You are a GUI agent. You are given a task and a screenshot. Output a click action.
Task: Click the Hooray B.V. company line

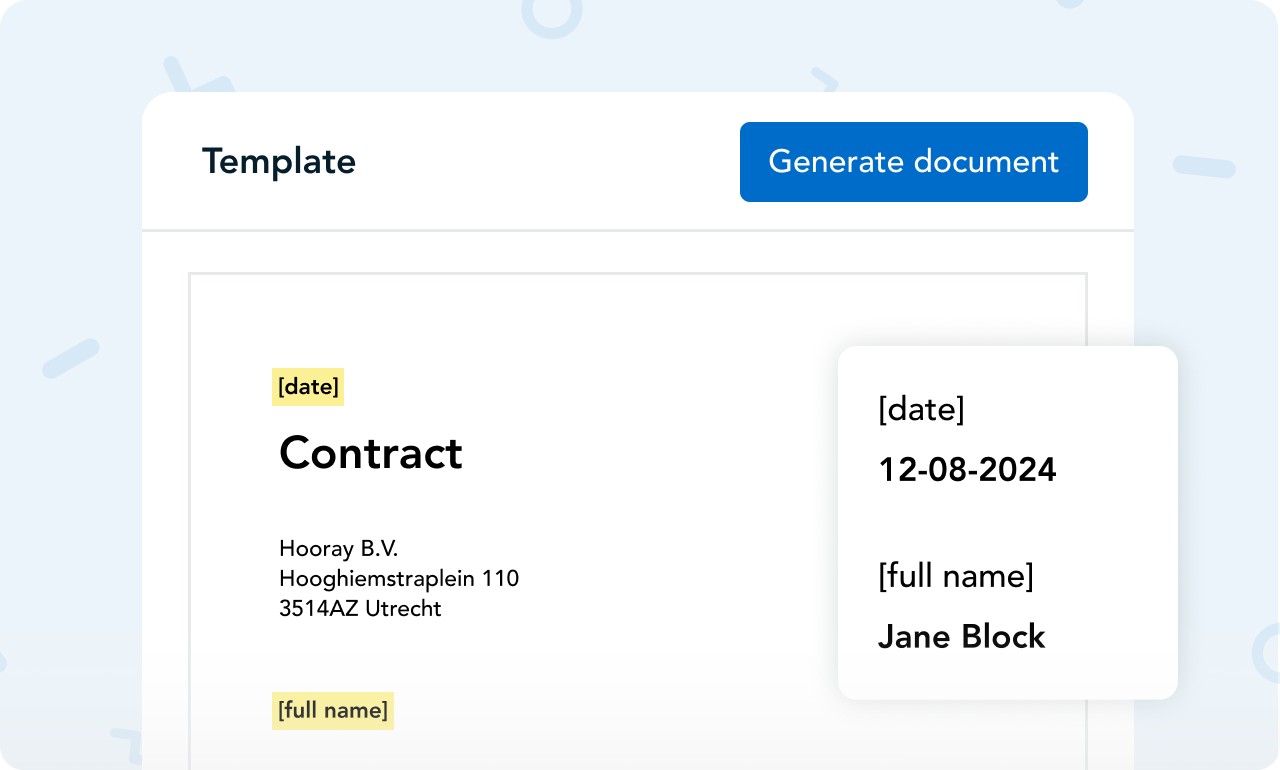click(339, 548)
